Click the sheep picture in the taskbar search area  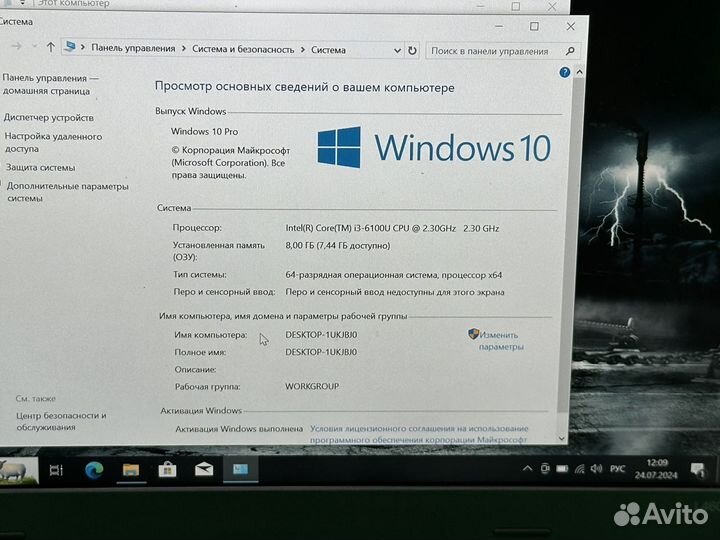coord(18,471)
